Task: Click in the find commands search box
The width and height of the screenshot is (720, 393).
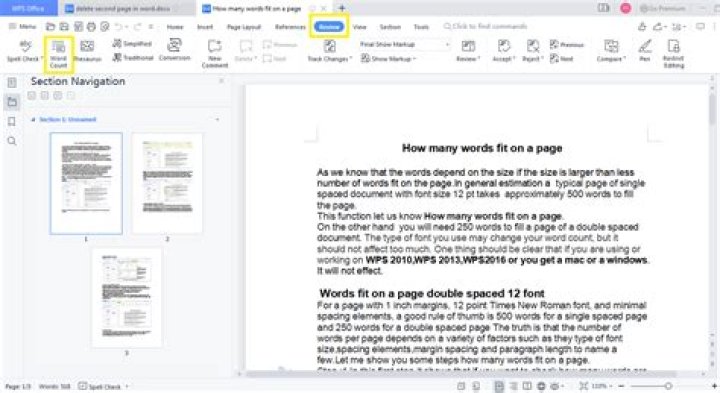Action: pos(485,27)
